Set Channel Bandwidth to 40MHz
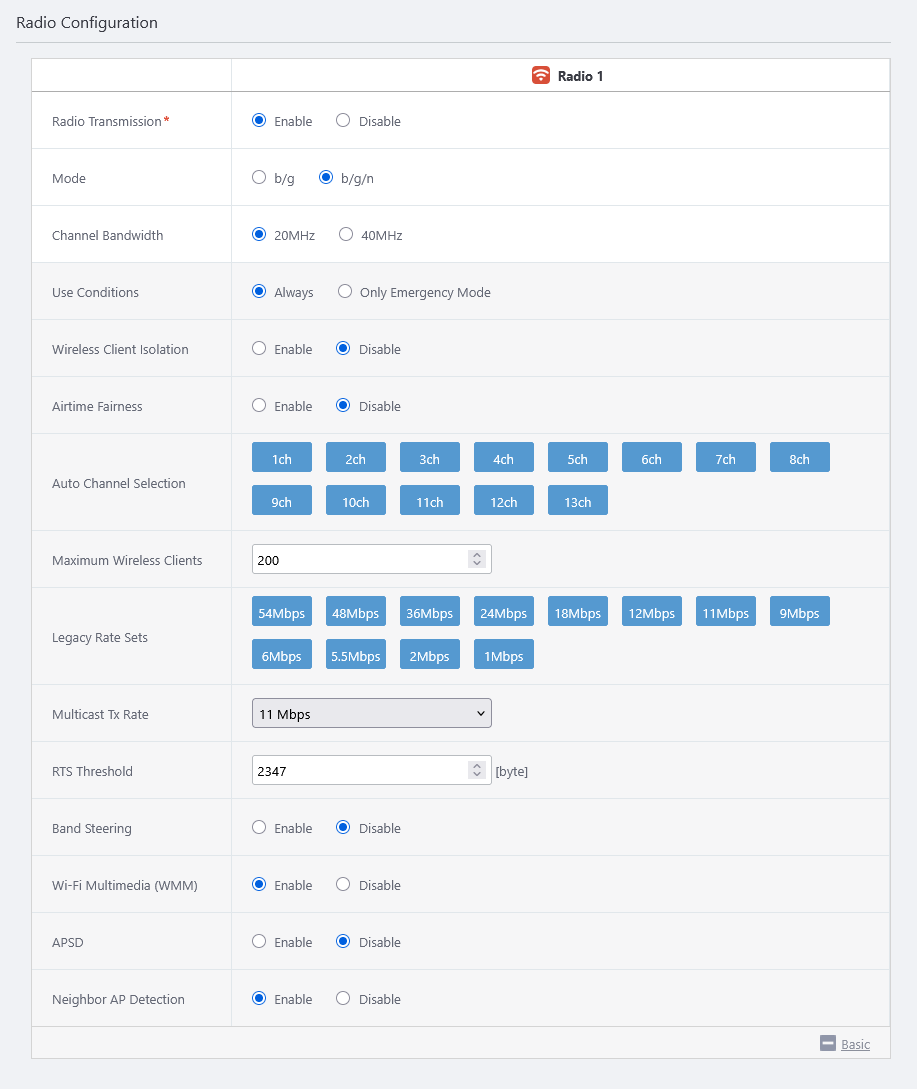The image size is (917, 1089). point(346,235)
